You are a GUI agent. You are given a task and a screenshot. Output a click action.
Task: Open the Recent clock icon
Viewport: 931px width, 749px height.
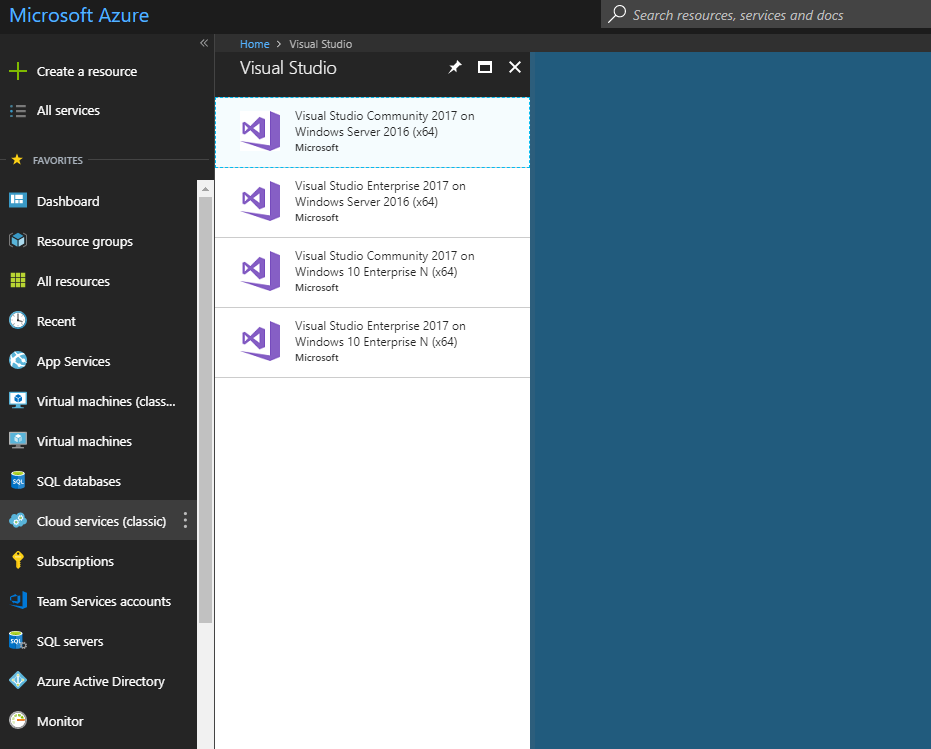(x=18, y=321)
